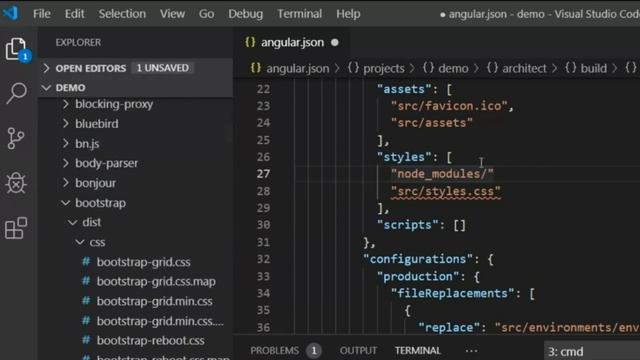Open the Selection menu
Image resolution: width=640 pixels, height=360 pixels.
[122, 13]
